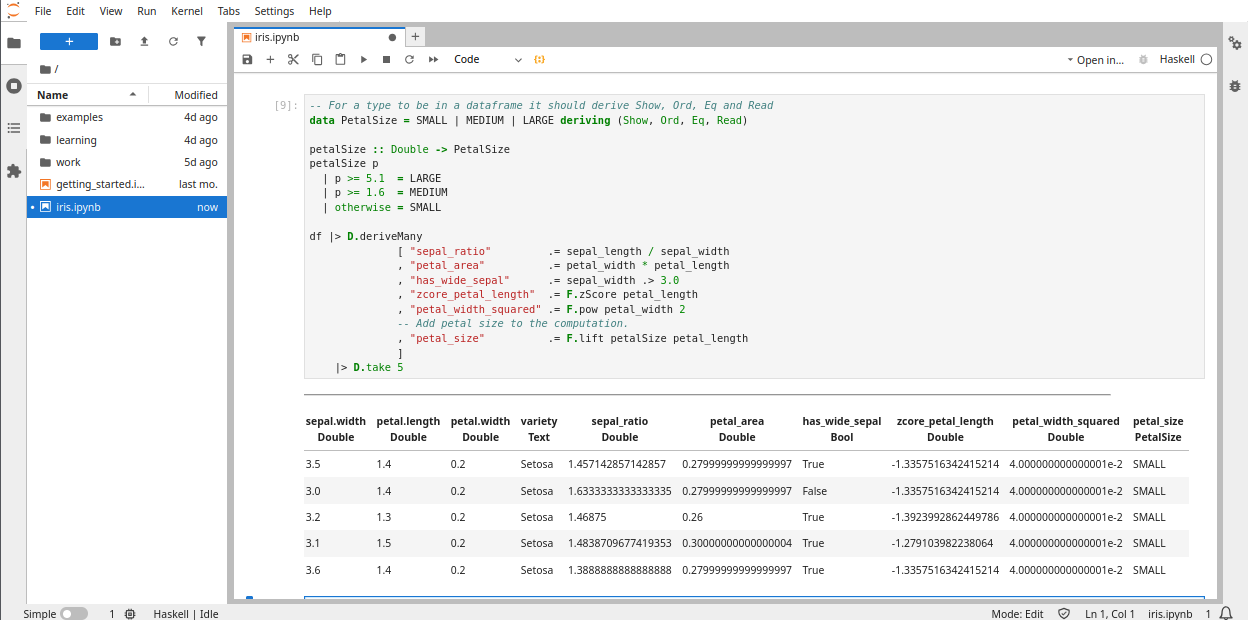Run the selected cell
Viewport: 1248px width, 620px height.
(x=364, y=60)
